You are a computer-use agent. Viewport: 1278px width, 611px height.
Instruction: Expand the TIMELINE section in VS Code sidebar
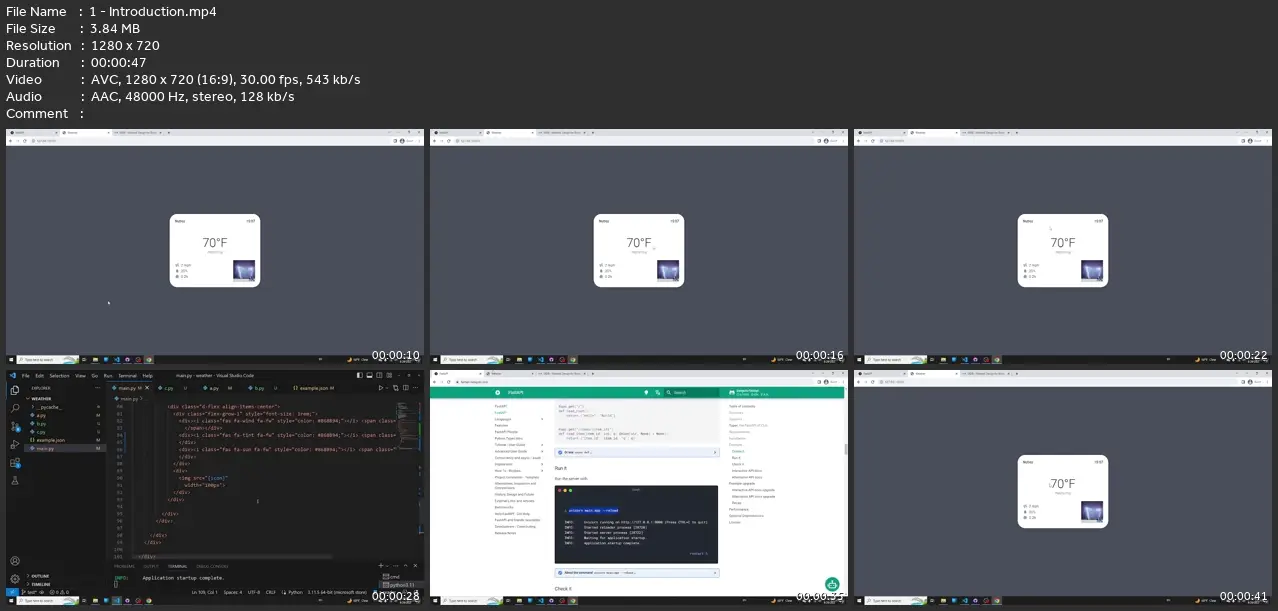(28, 584)
